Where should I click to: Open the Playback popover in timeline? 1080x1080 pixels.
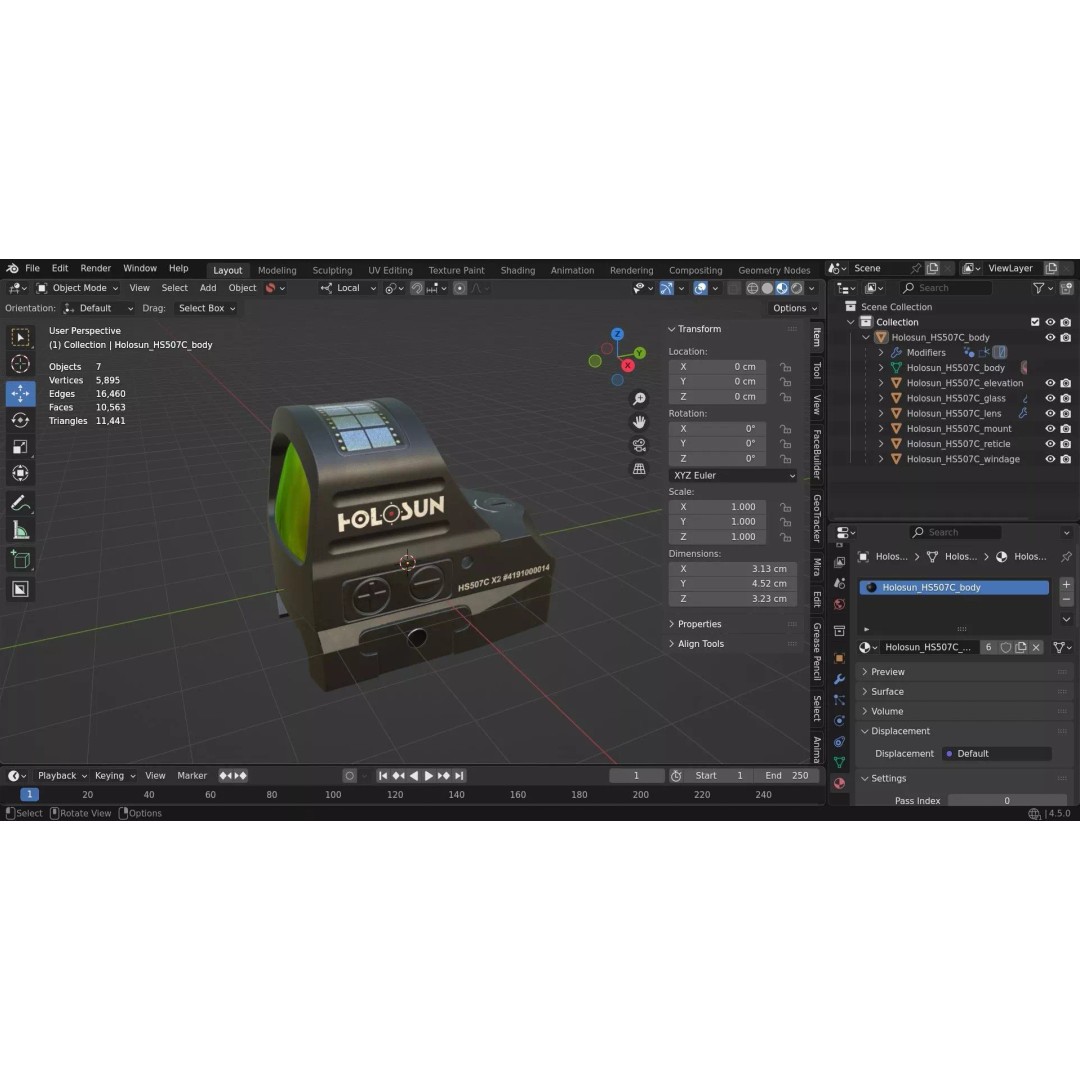click(61, 776)
